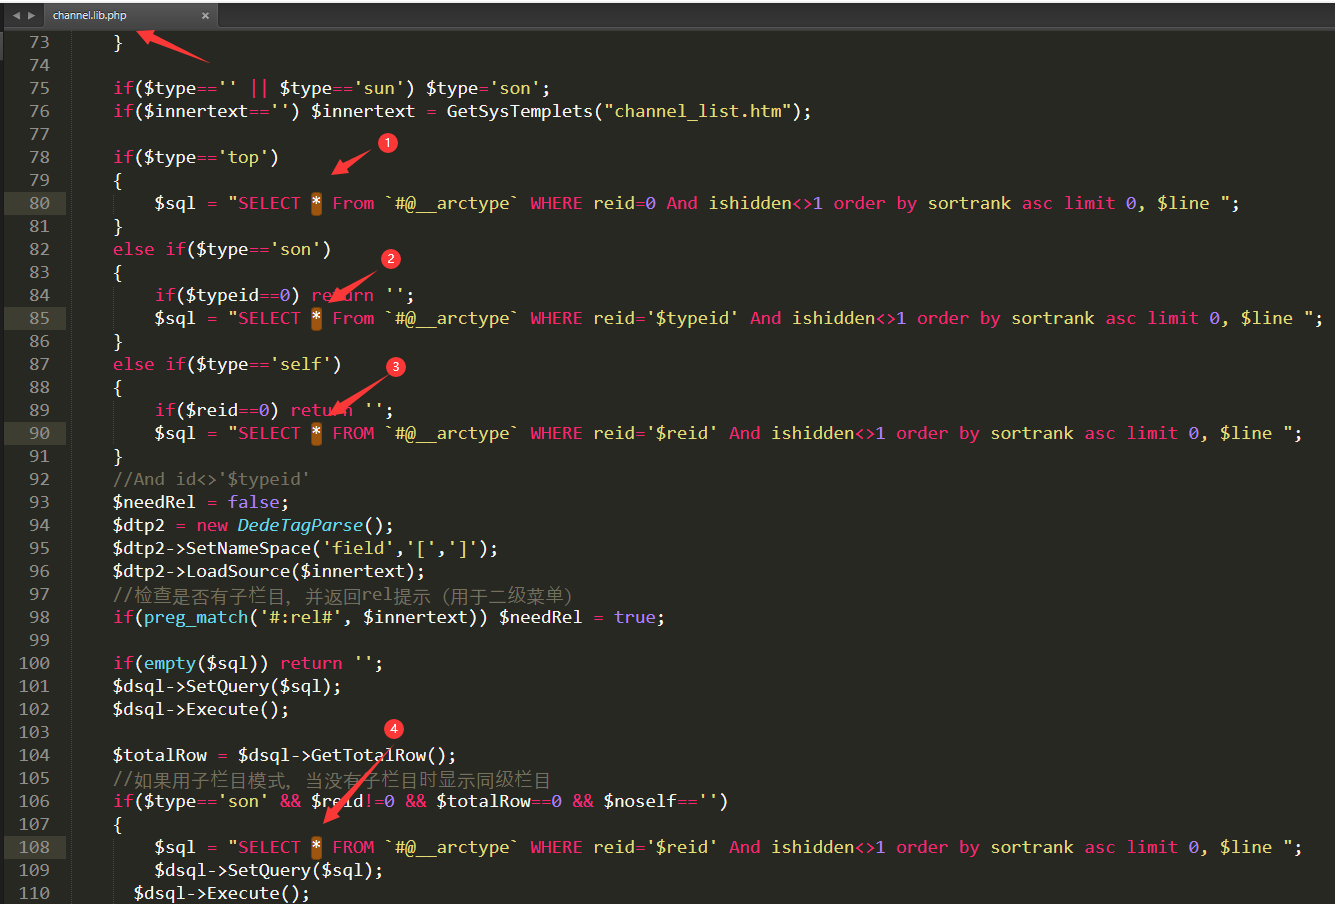Select the channel.lib.php tab

(x=130, y=15)
